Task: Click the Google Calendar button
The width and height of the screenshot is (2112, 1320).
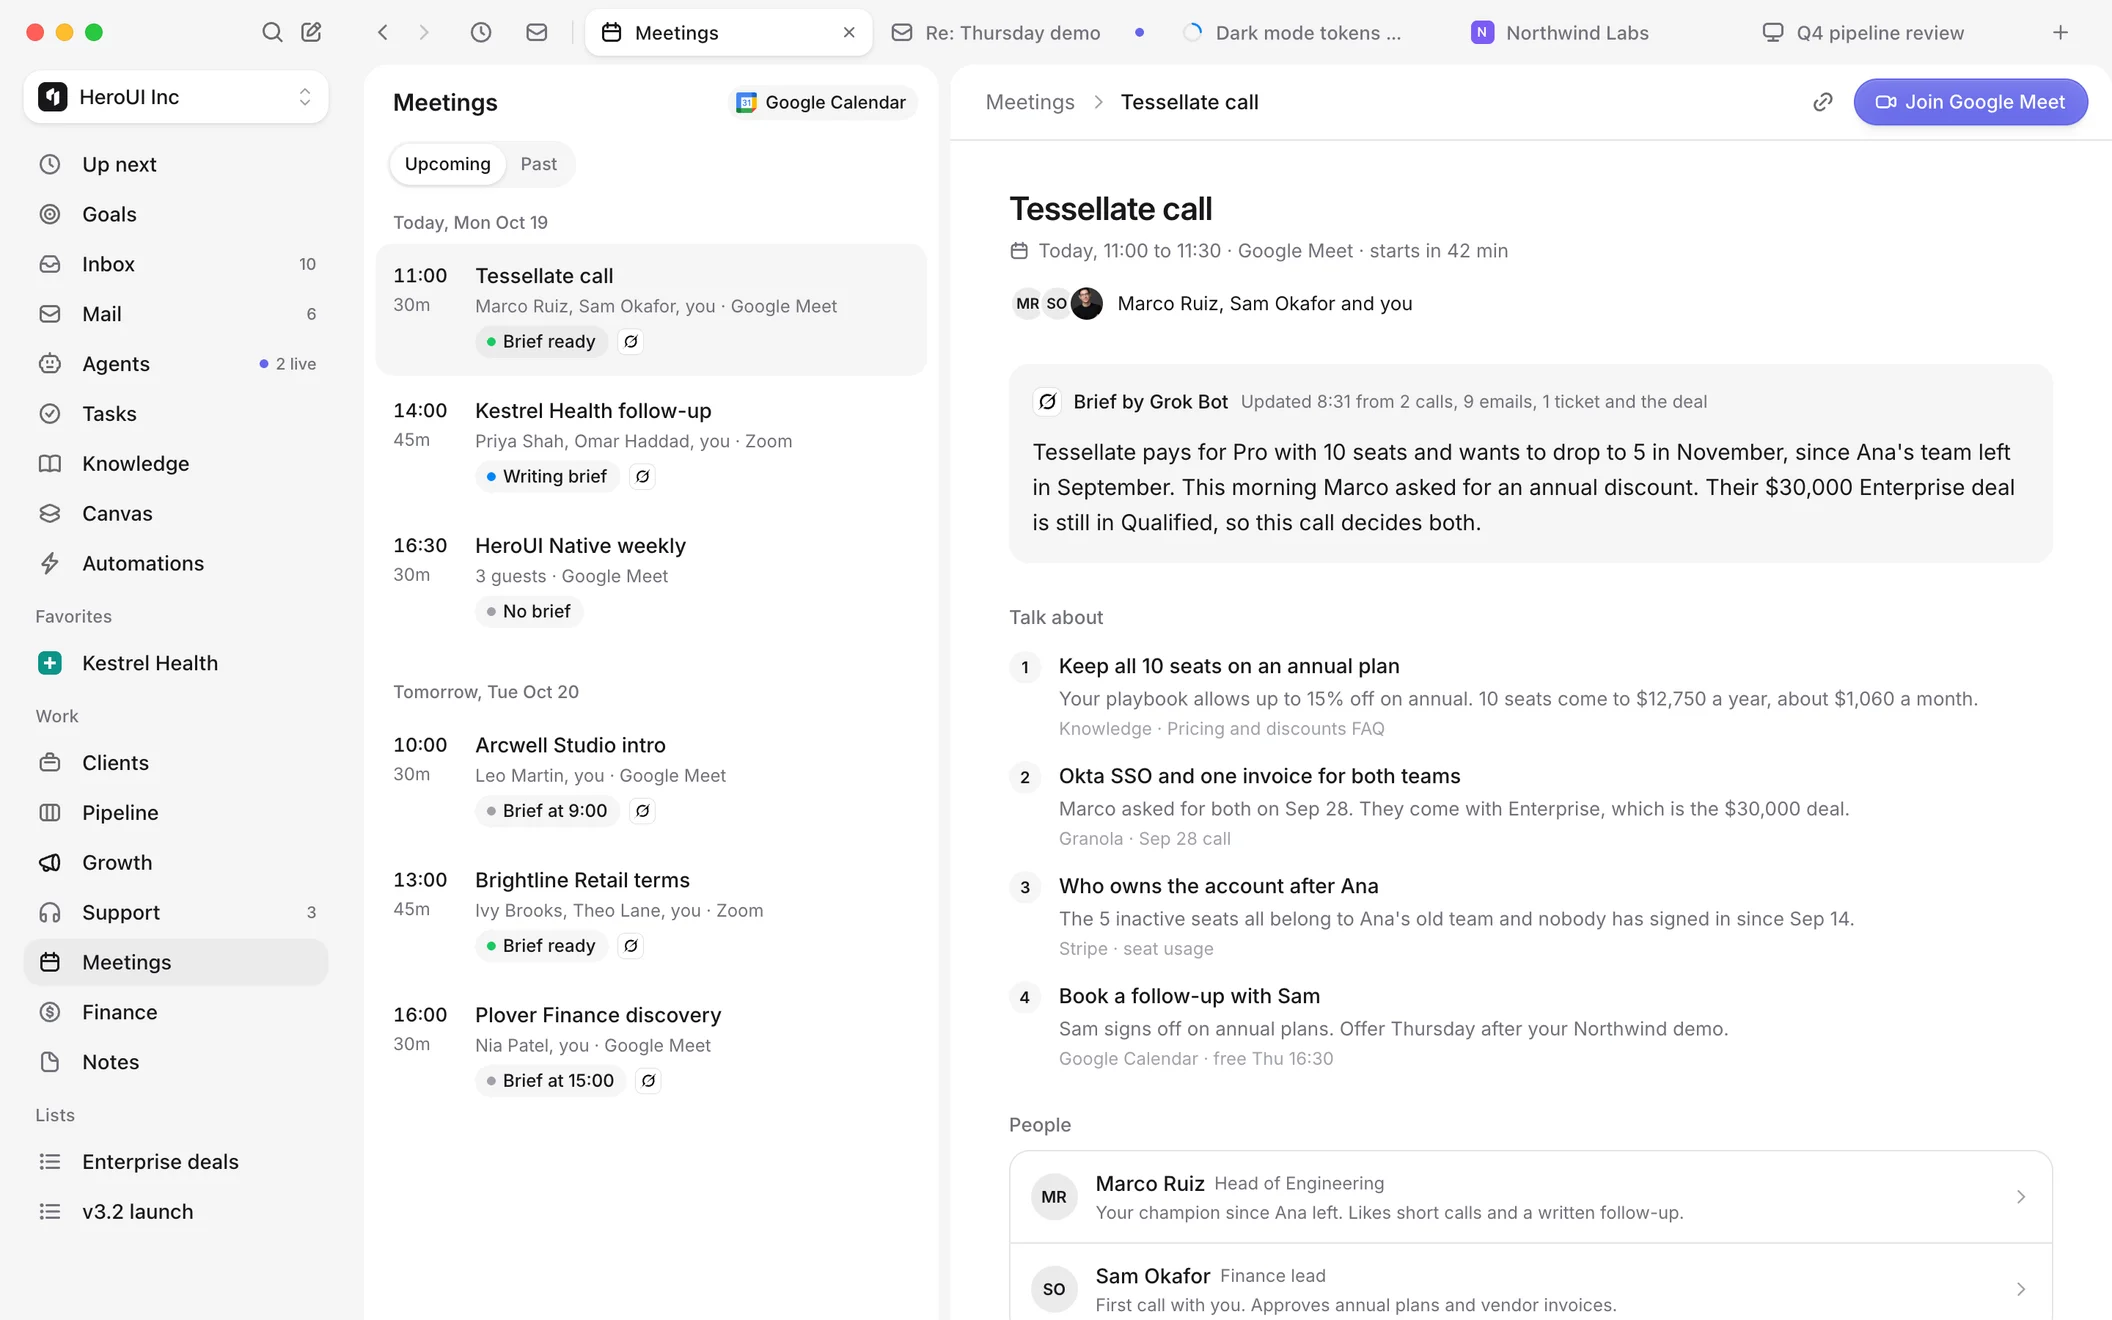Action: pyautogui.click(x=821, y=102)
